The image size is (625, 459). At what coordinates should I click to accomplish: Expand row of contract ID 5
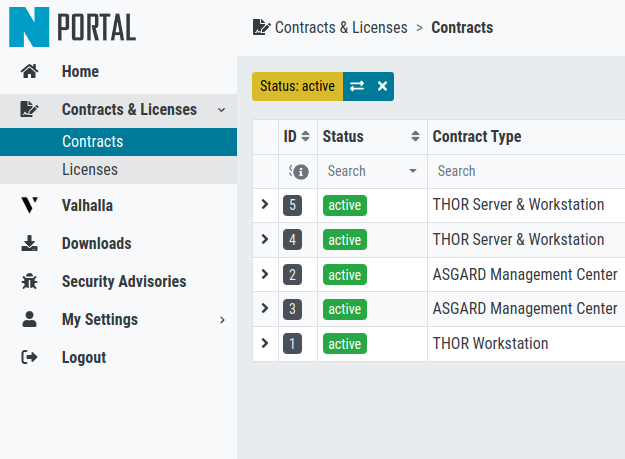coord(265,205)
